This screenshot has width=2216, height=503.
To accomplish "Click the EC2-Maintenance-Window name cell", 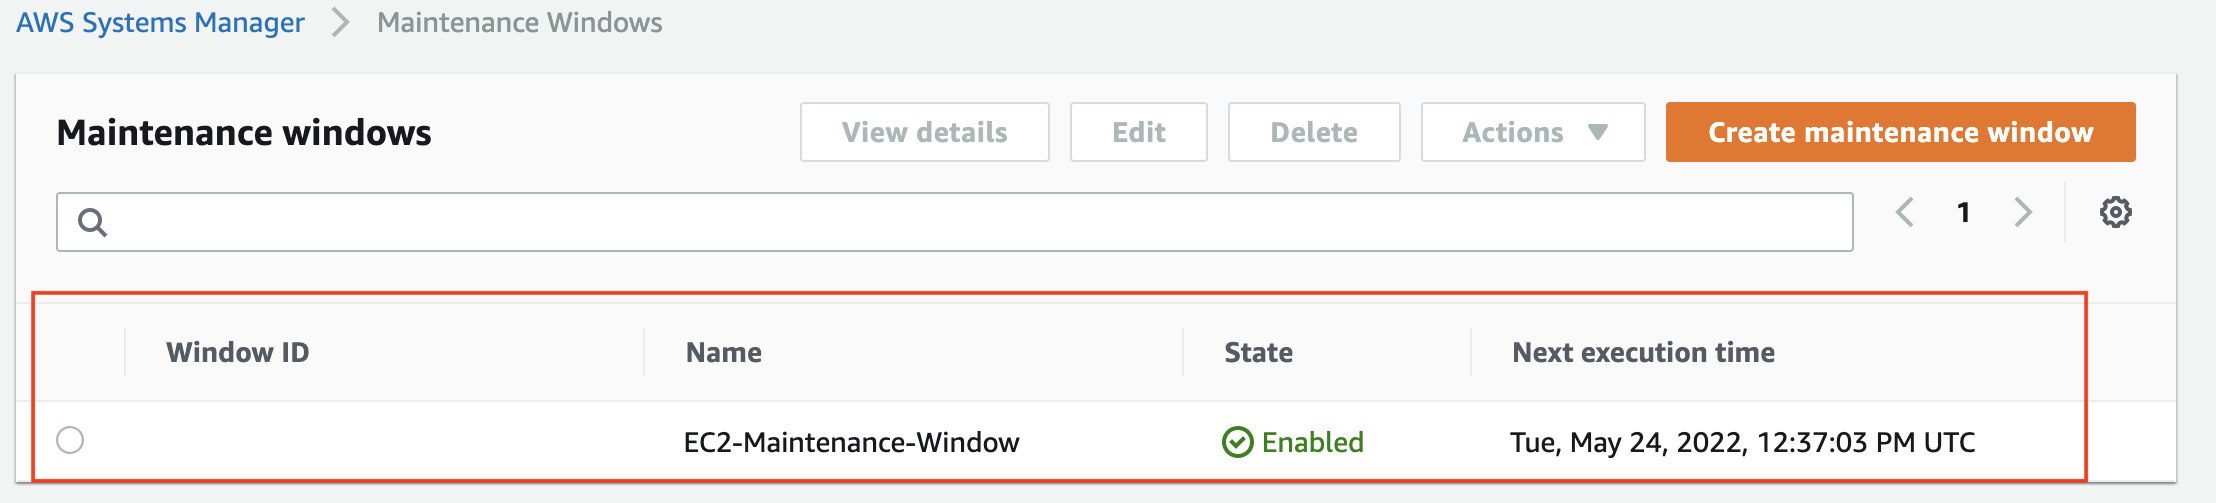I will (852, 442).
